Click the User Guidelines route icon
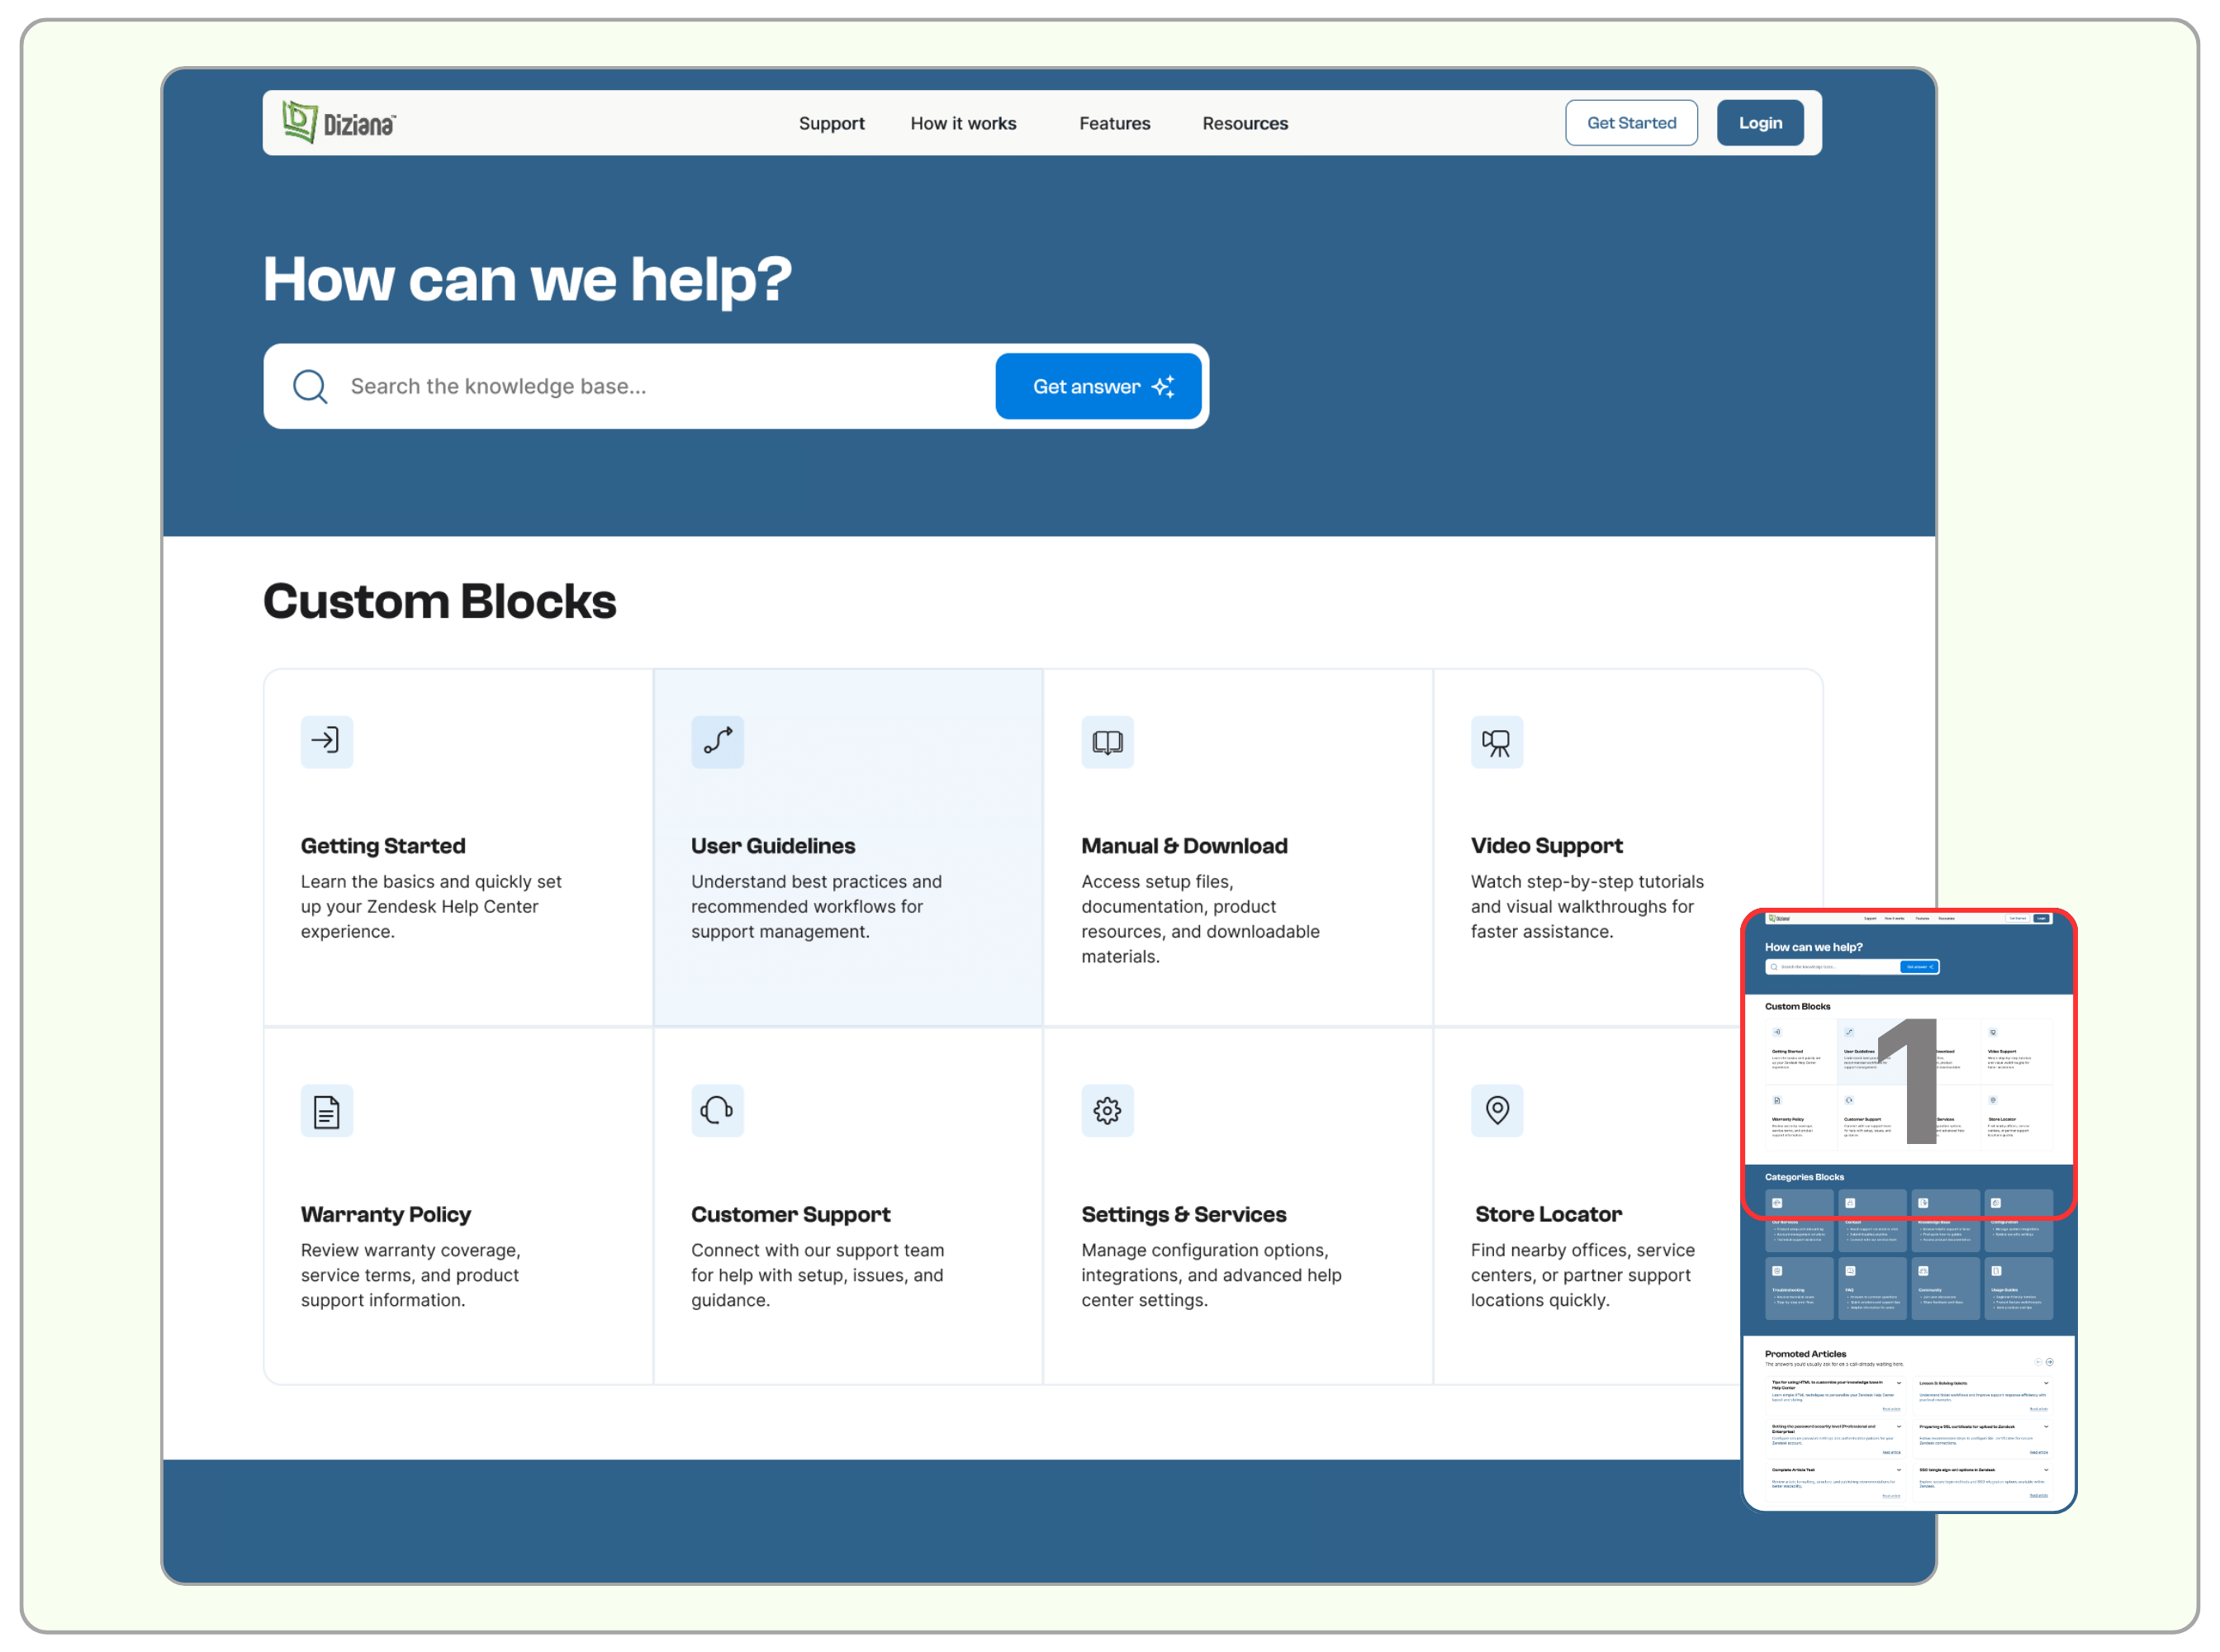 717,741
